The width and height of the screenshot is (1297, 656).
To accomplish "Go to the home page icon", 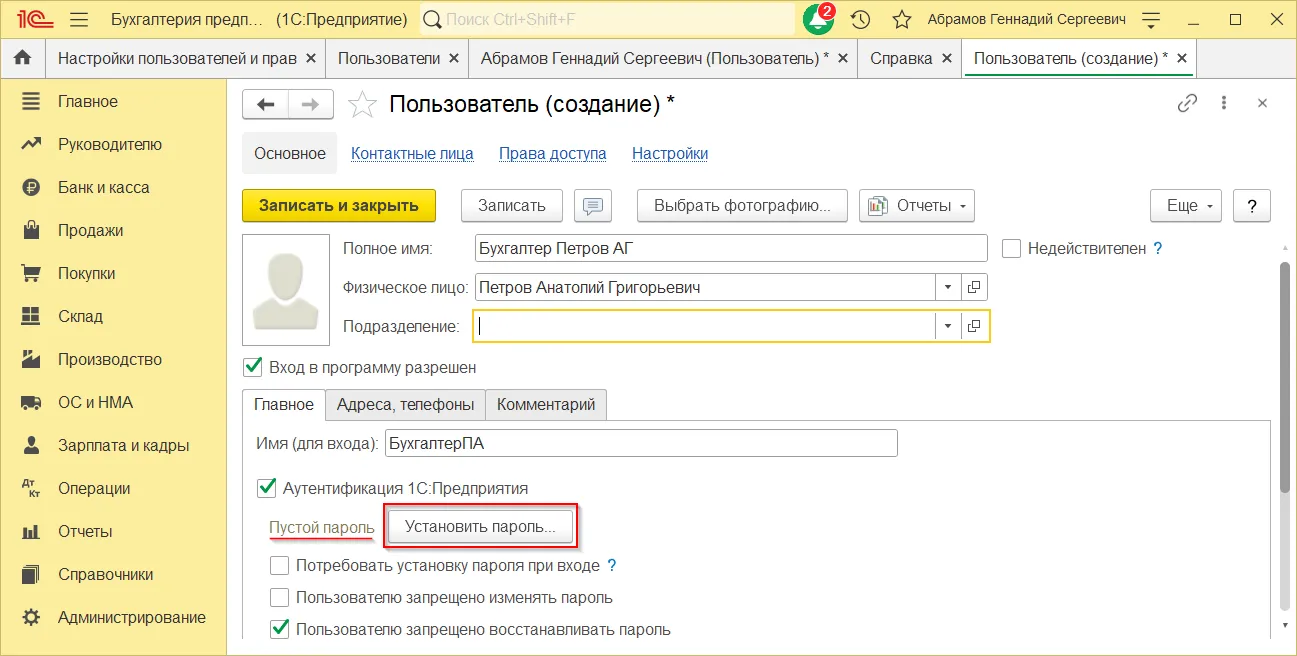I will point(22,58).
